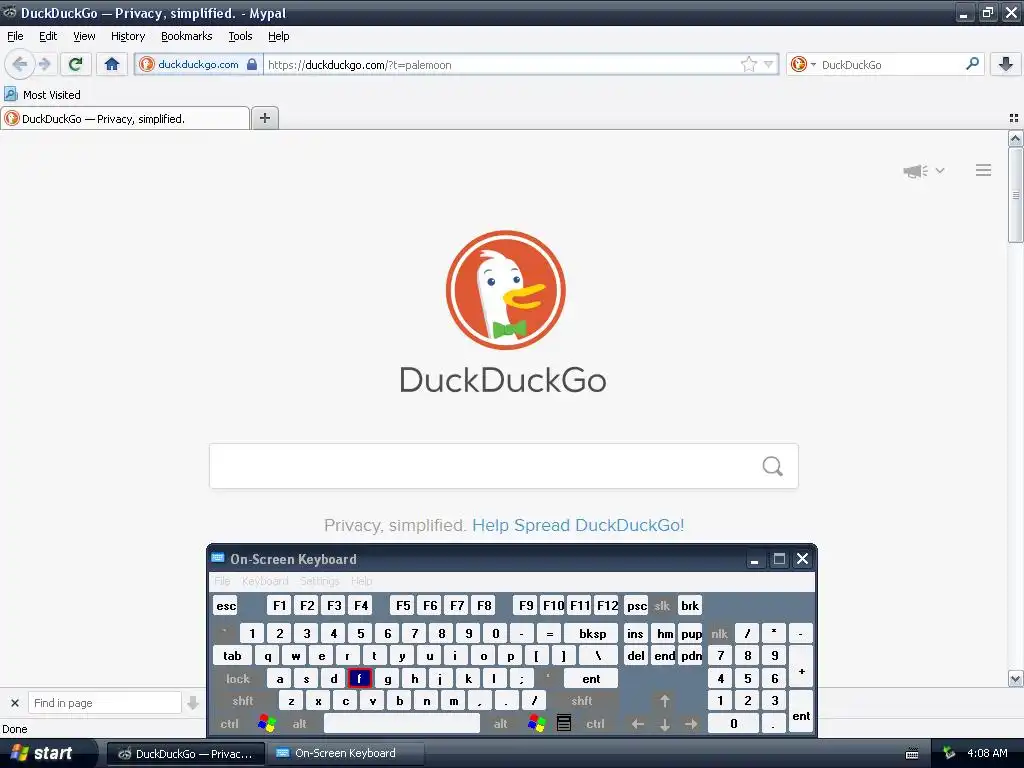The width and height of the screenshot is (1024, 768).
Task: Toggle caps lock key on keyboard
Action: (x=238, y=679)
